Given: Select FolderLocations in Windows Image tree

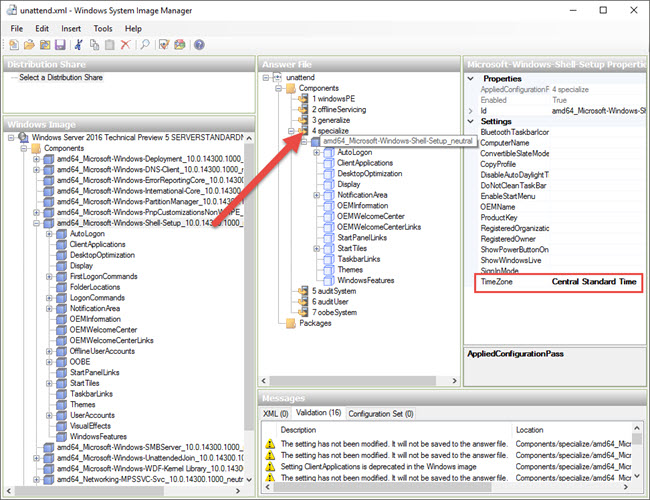Looking at the screenshot, I should 95,287.
